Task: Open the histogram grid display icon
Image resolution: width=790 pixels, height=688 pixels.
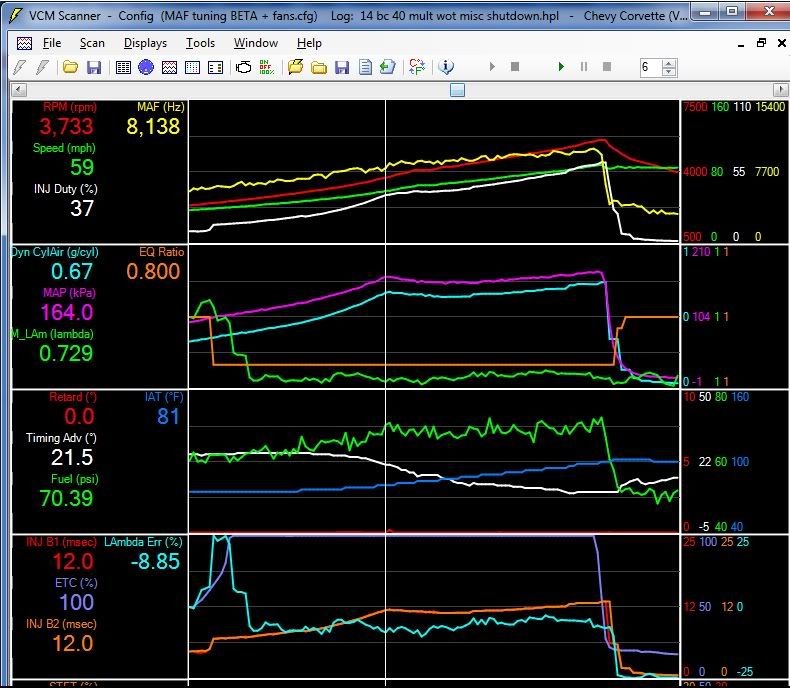Action: [x=192, y=67]
